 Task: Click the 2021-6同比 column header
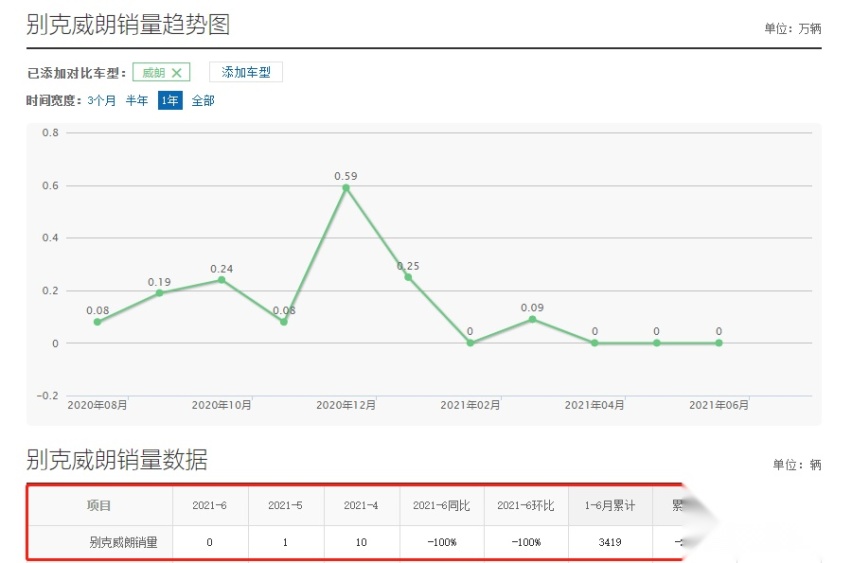[x=441, y=505]
